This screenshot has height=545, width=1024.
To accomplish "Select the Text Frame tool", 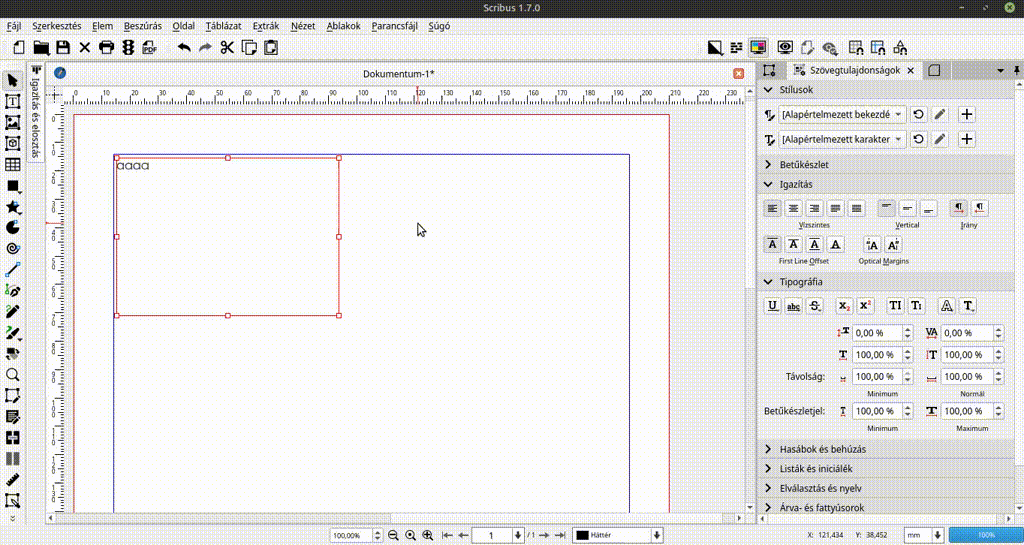I will [13, 101].
